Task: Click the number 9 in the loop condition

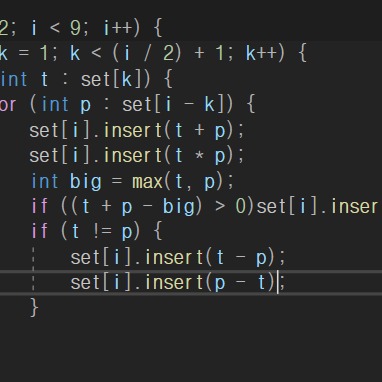Action: [75, 29]
